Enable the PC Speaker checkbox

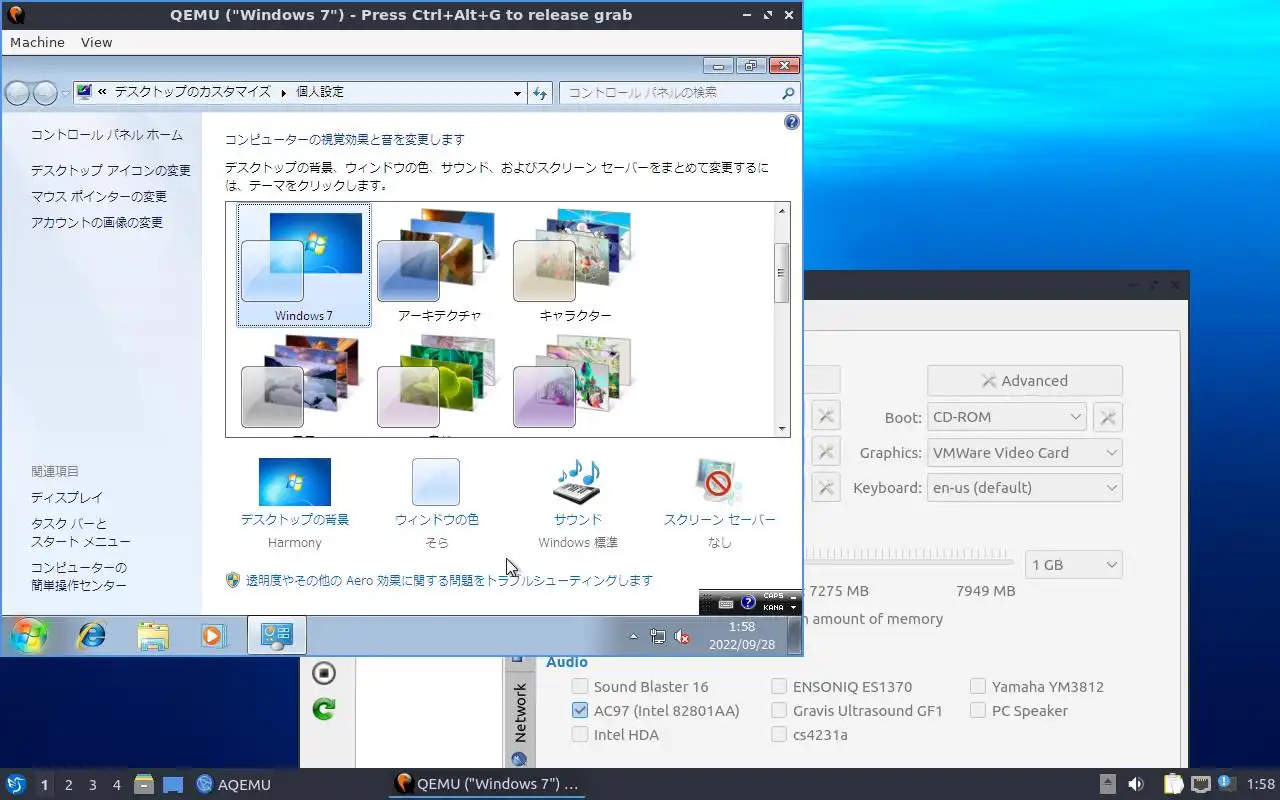[978, 710]
